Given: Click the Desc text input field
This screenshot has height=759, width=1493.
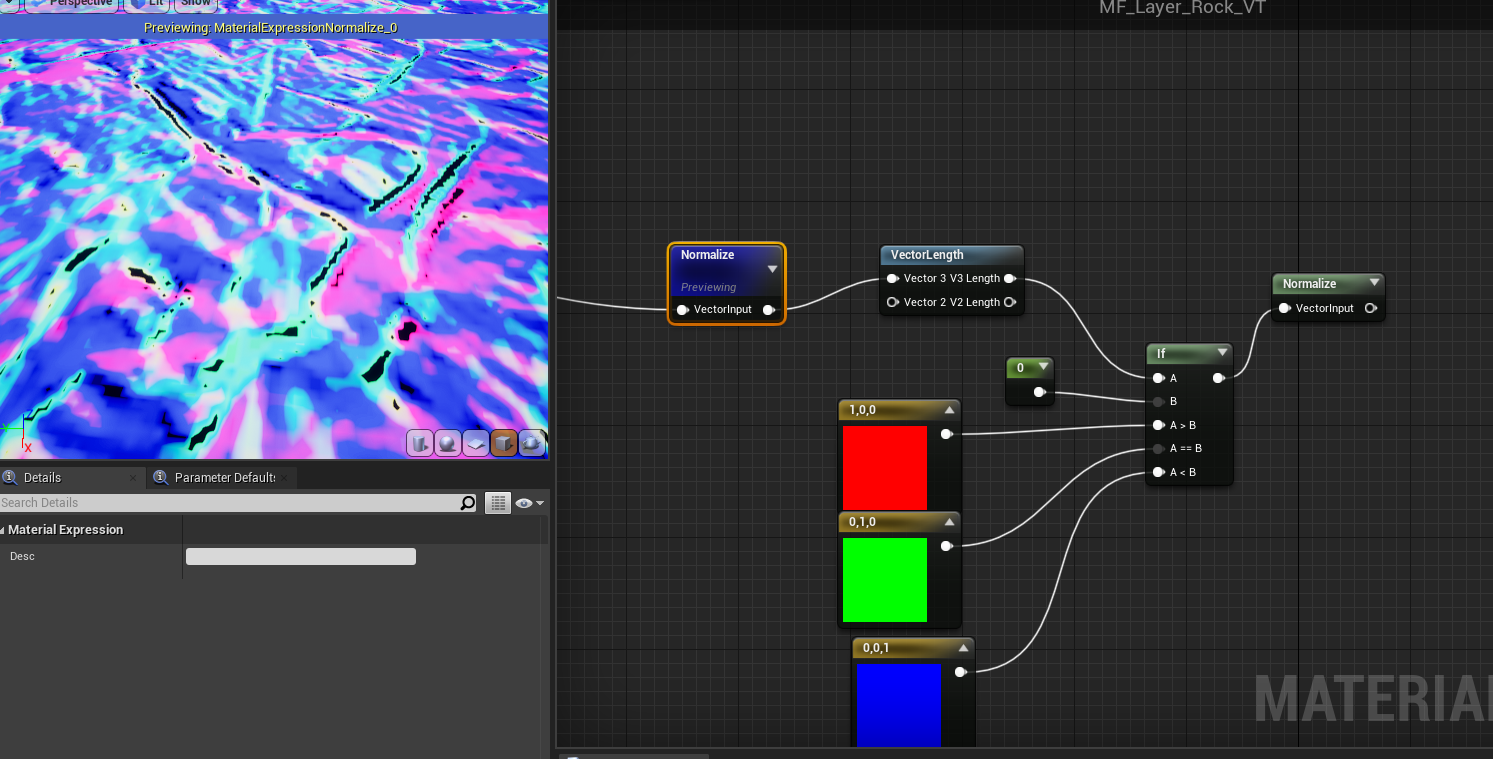Looking at the screenshot, I should click(x=300, y=556).
